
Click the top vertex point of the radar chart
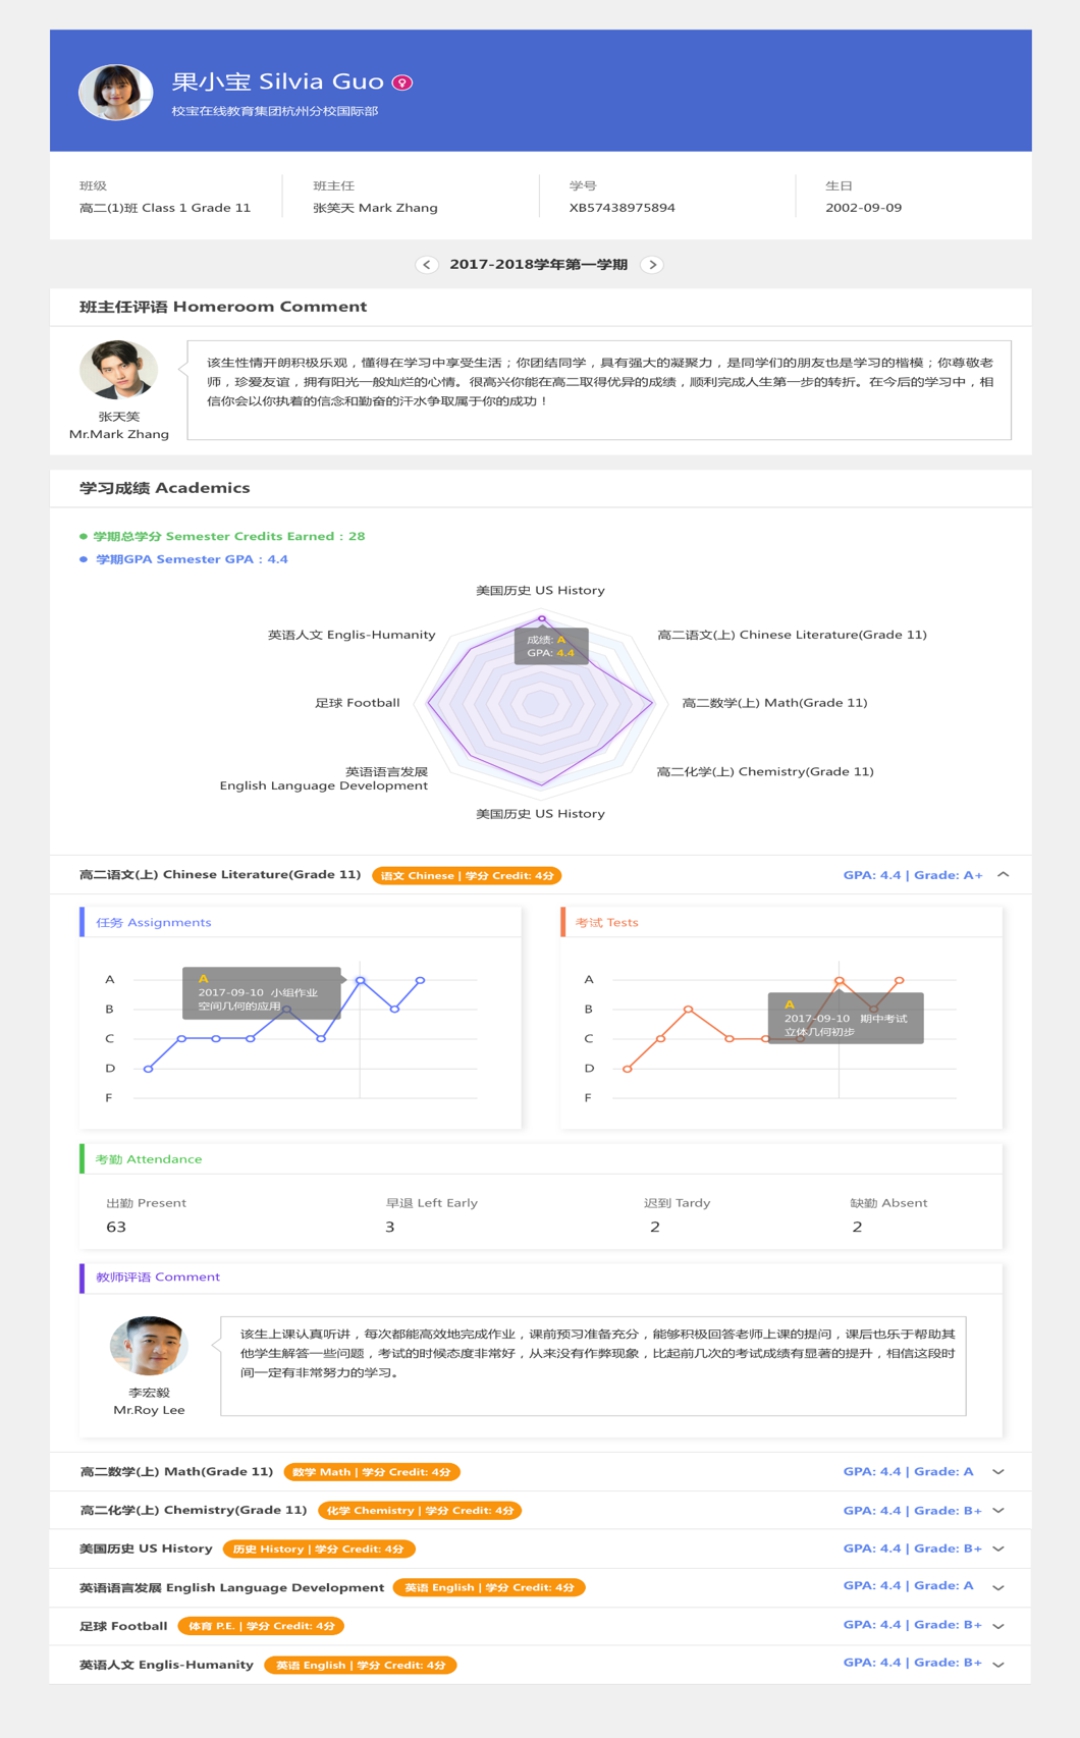542,619
